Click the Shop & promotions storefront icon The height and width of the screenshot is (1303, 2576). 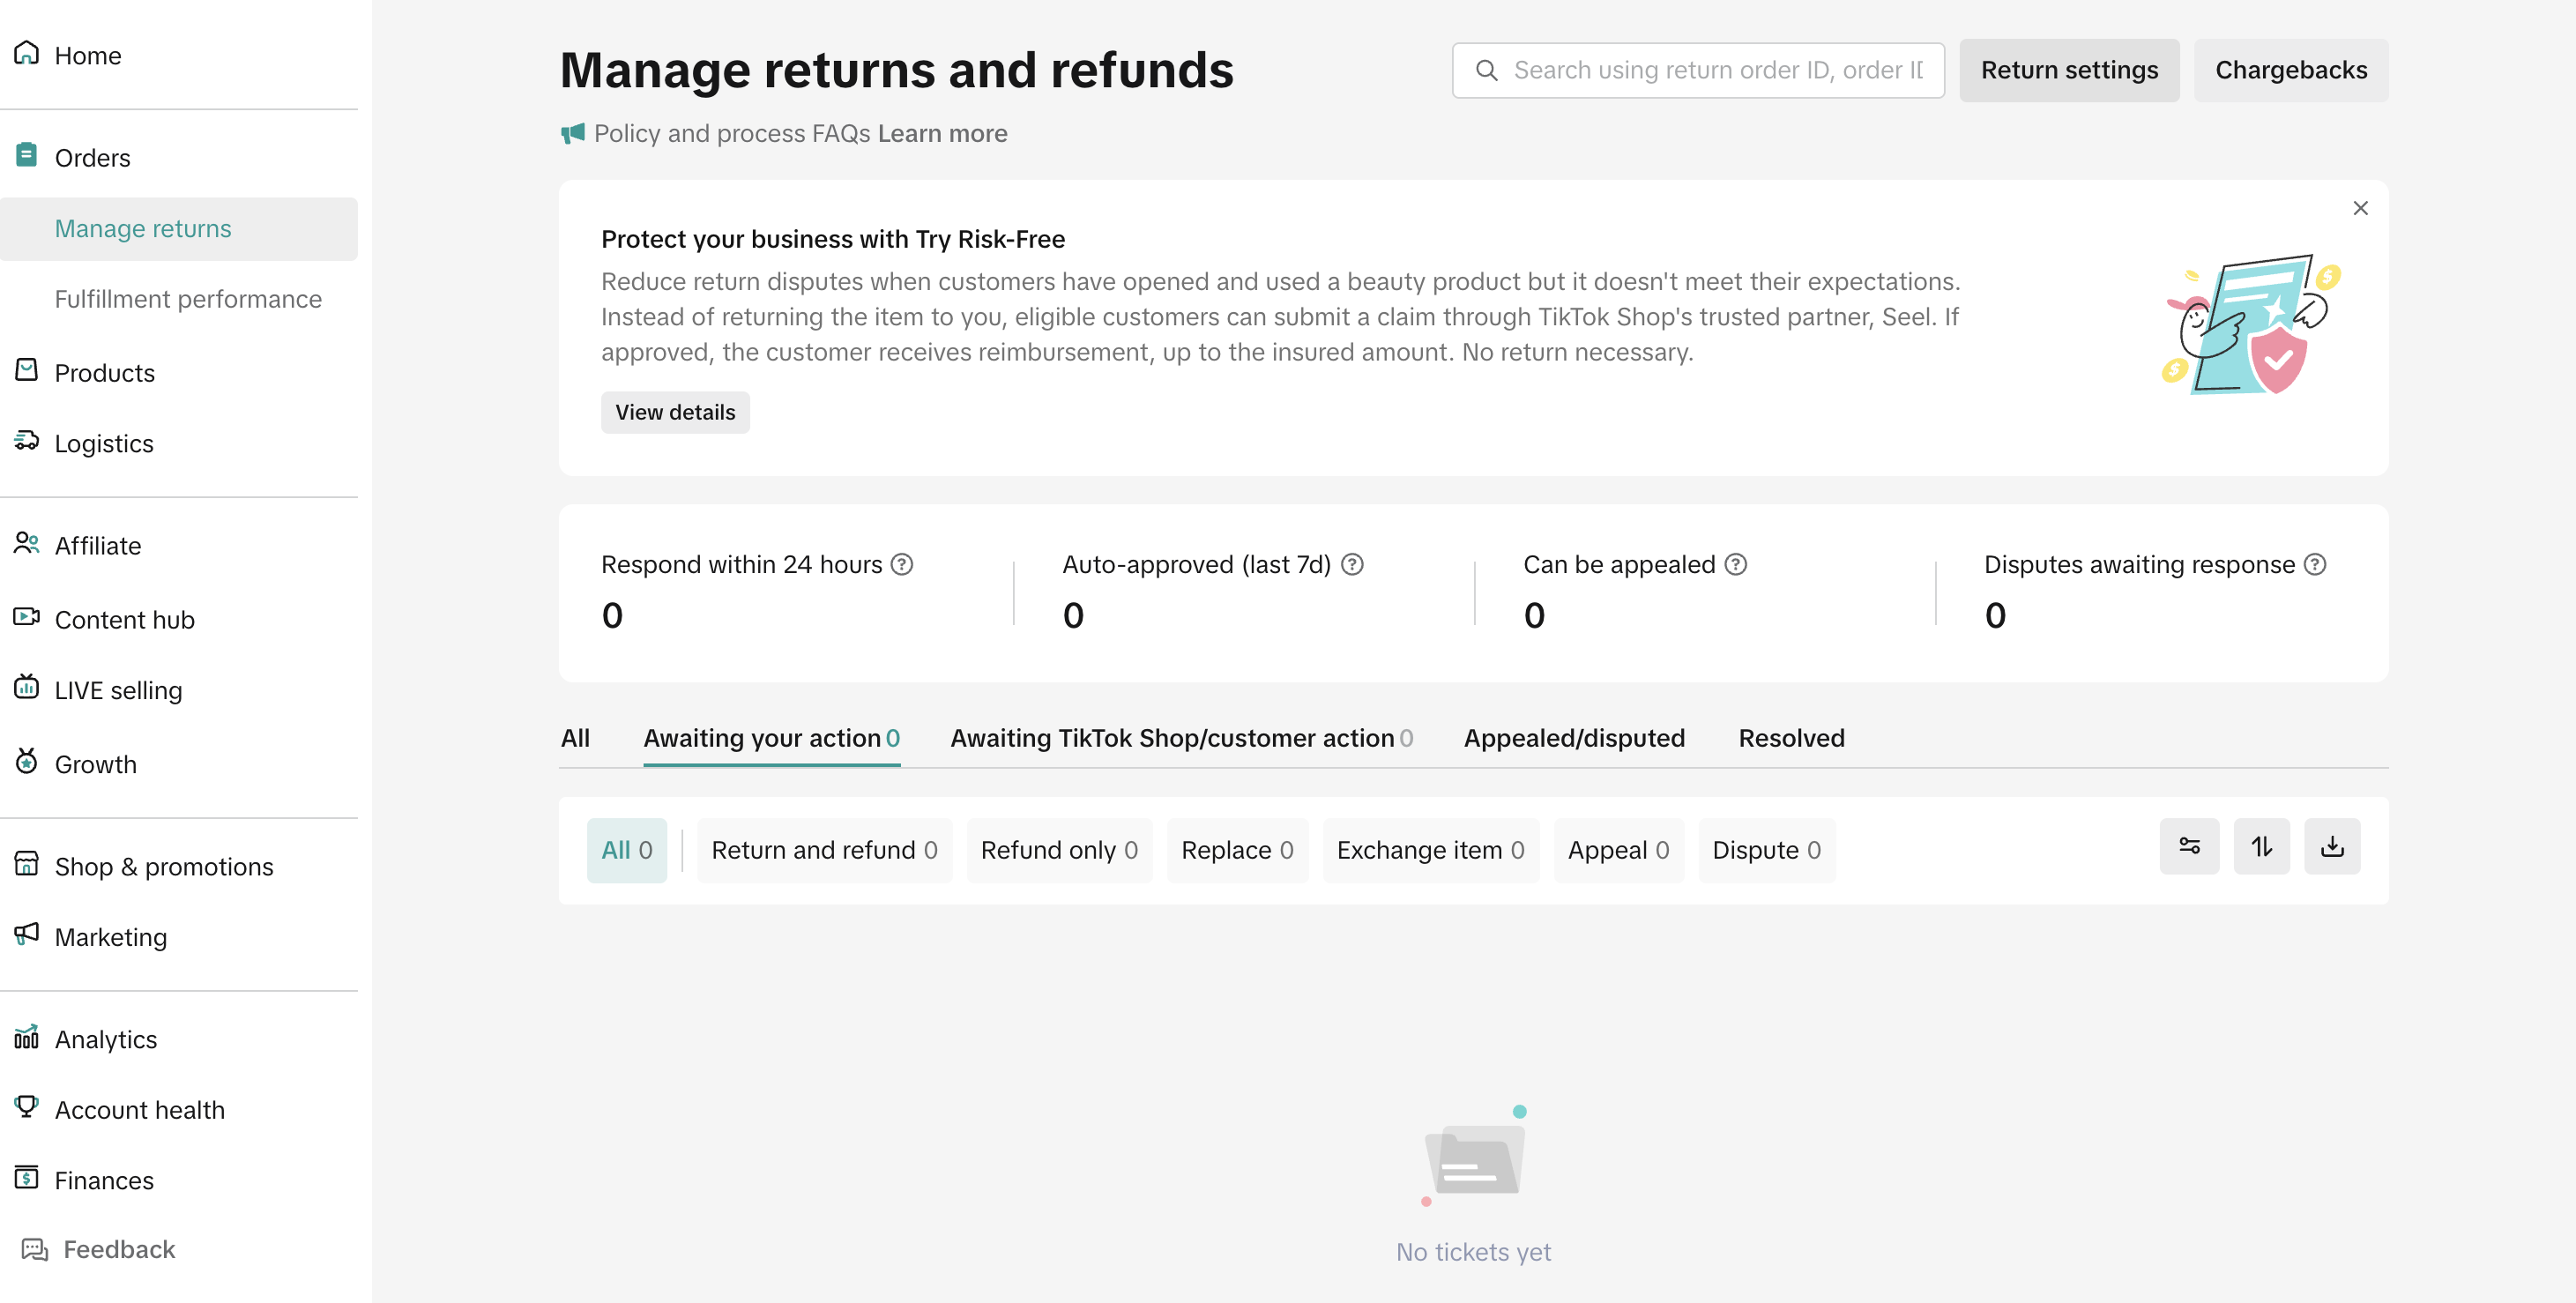click(x=27, y=864)
